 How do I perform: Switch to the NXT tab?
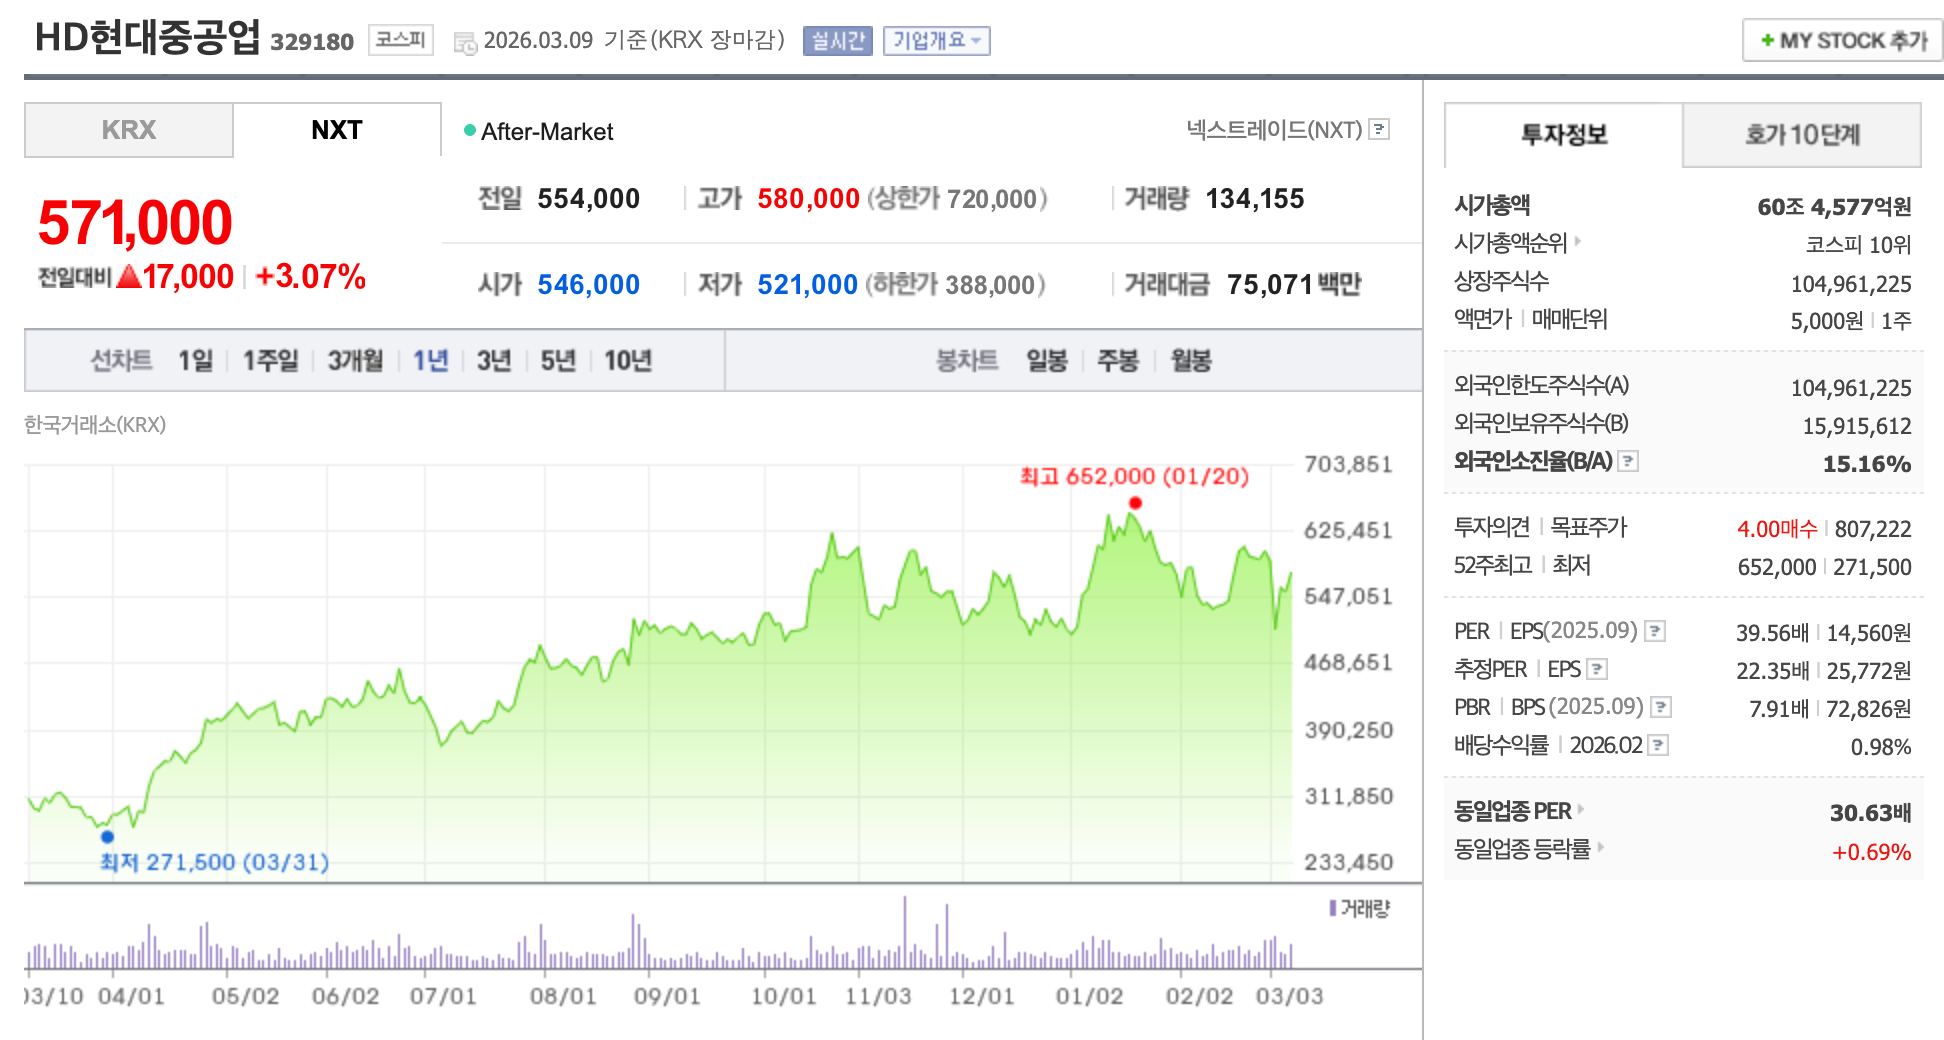pos(337,130)
